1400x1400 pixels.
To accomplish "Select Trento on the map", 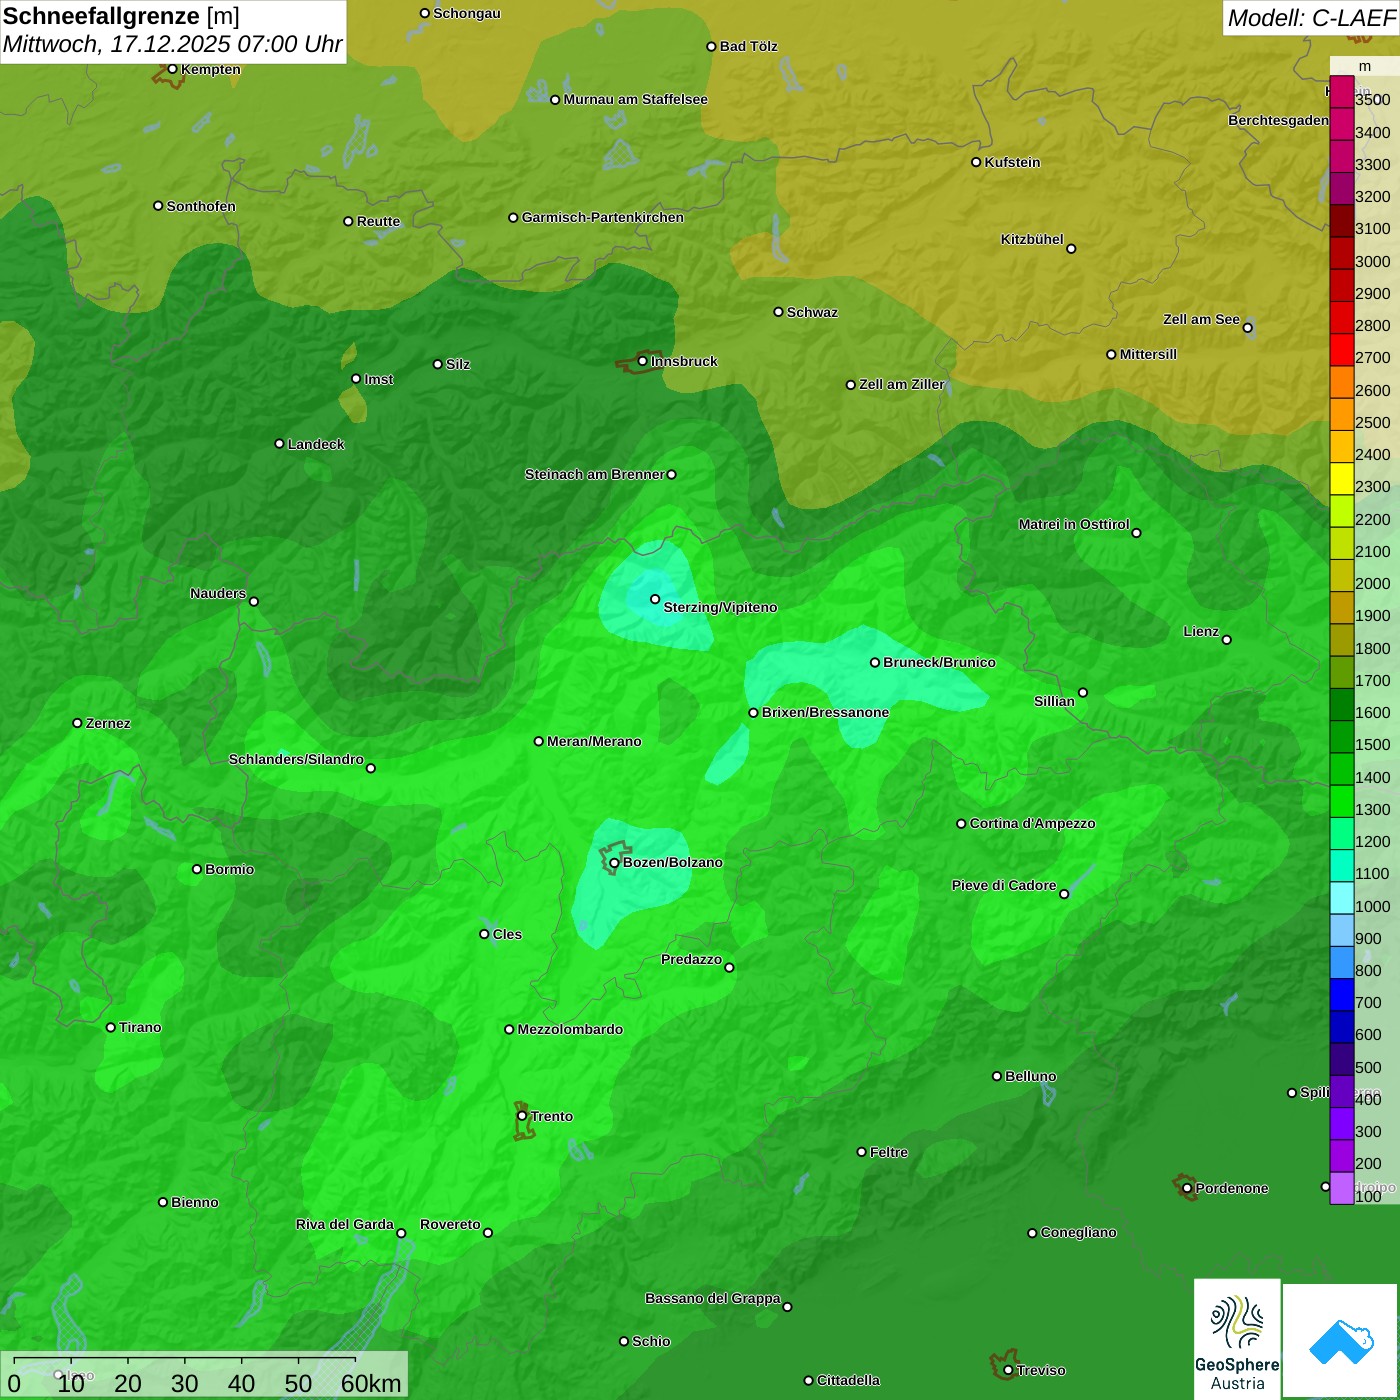I will 545,1116.
